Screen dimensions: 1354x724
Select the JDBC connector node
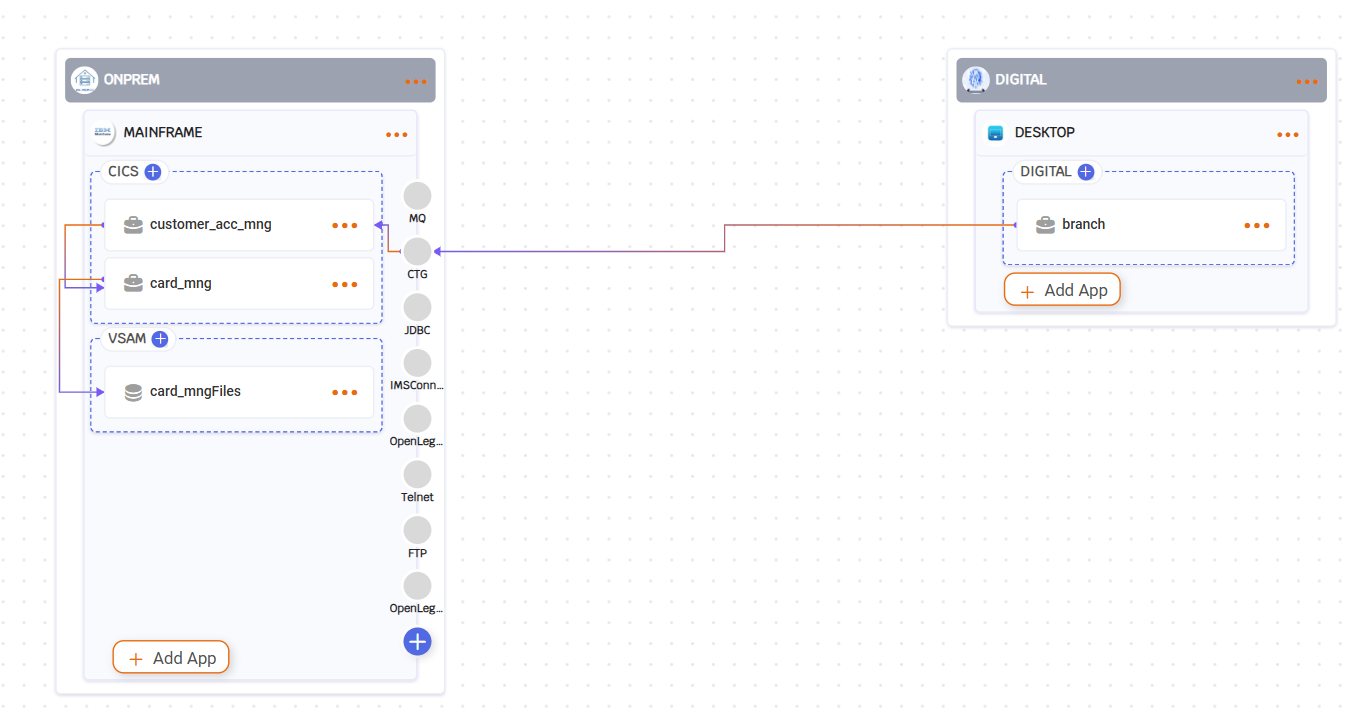[417, 308]
